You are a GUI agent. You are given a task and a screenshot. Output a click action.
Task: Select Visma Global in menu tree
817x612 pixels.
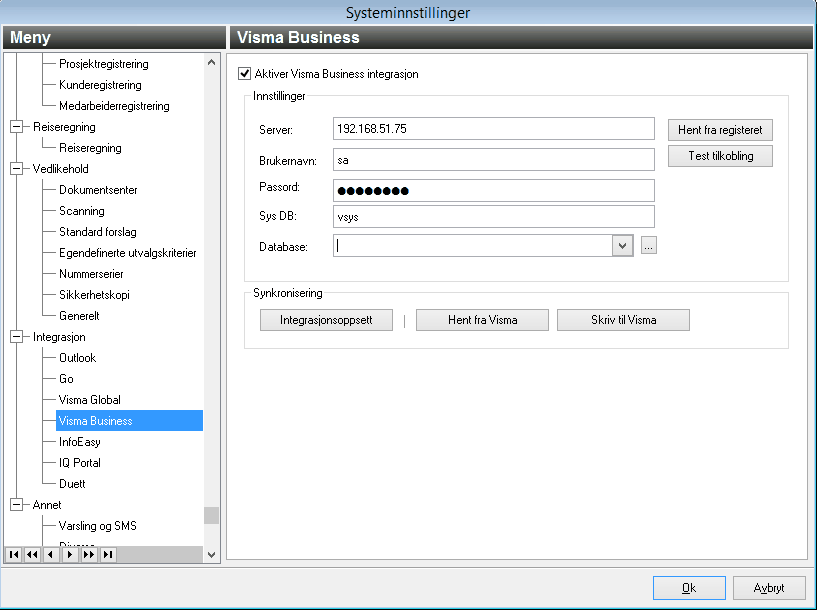pyautogui.click(x=90, y=400)
